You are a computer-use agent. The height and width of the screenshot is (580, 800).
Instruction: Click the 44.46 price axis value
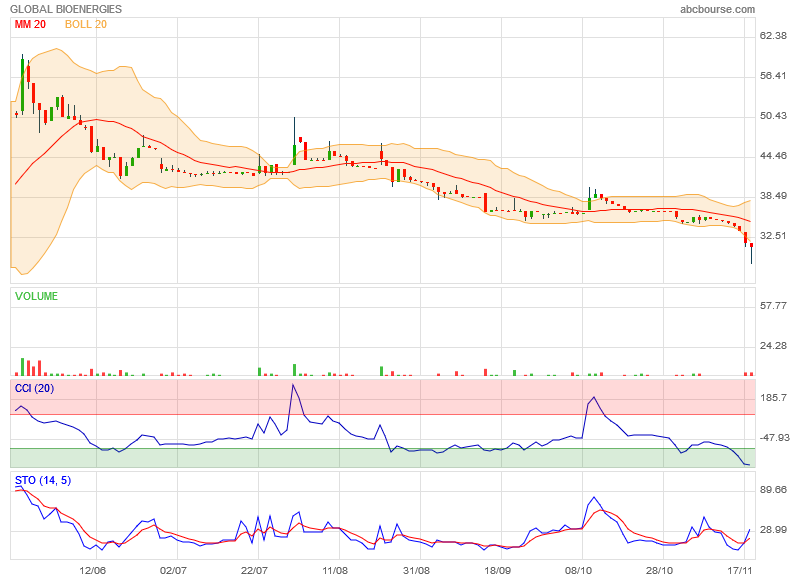coord(773,156)
